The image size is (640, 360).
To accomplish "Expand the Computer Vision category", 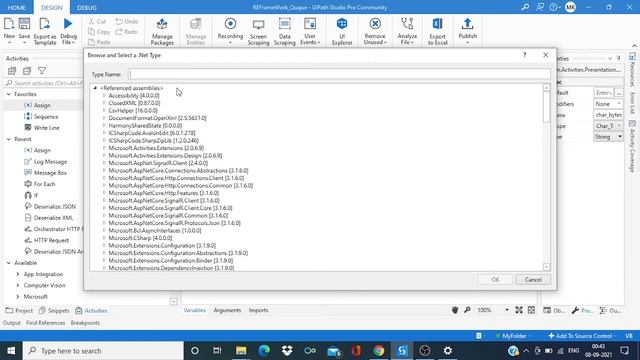I will pyautogui.click(x=18, y=285).
